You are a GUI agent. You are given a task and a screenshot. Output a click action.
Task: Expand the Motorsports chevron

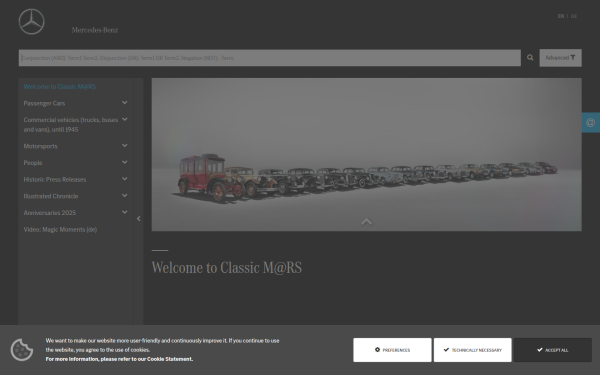click(124, 145)
